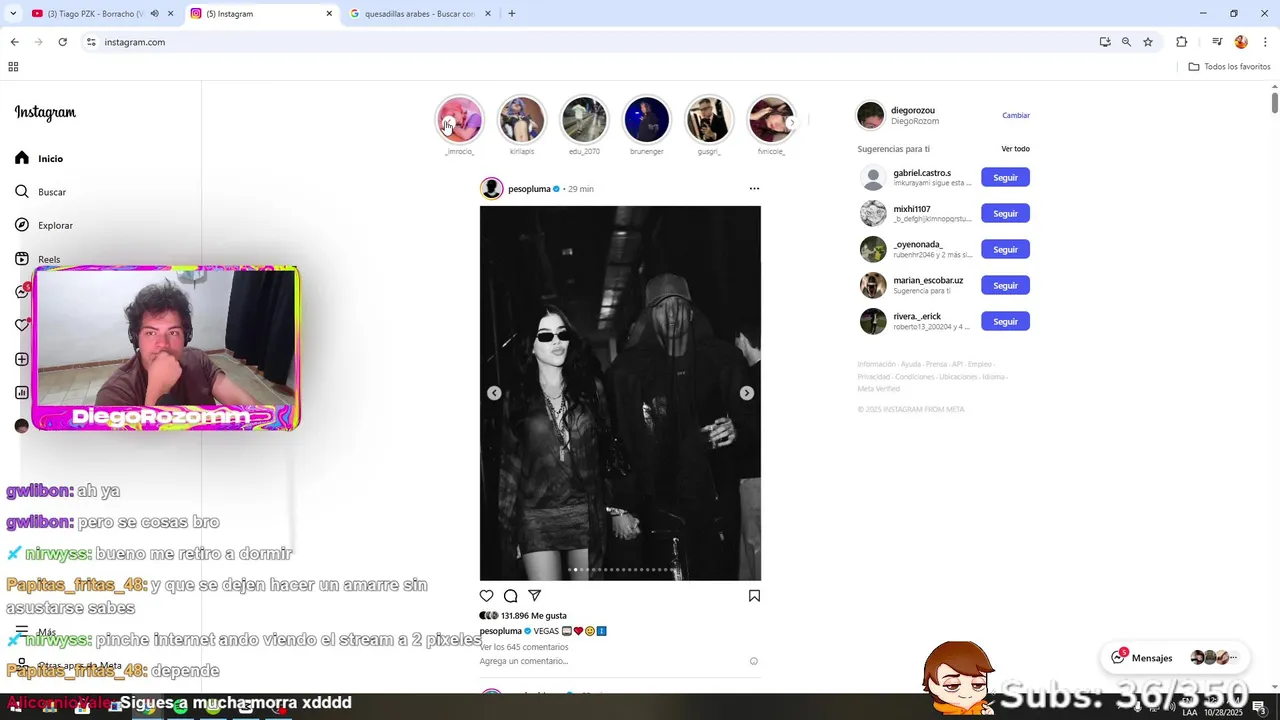Open extensions puzzle icon
Viewport: 1280px width, 720px height.
[1181, 42]
